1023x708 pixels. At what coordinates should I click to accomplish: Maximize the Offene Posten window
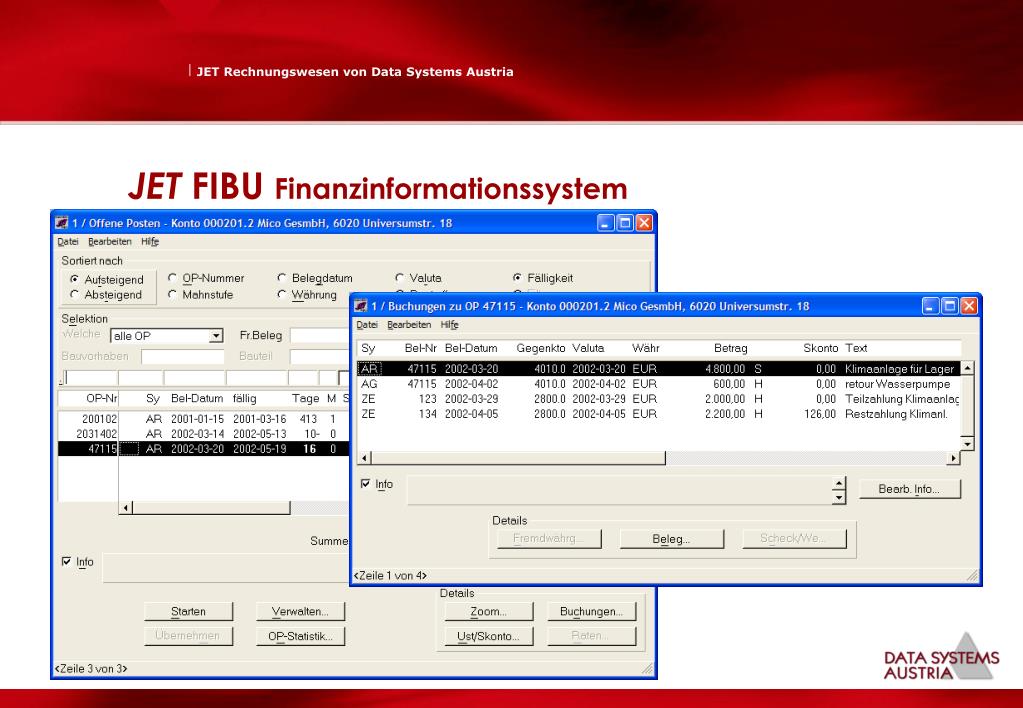625,223
